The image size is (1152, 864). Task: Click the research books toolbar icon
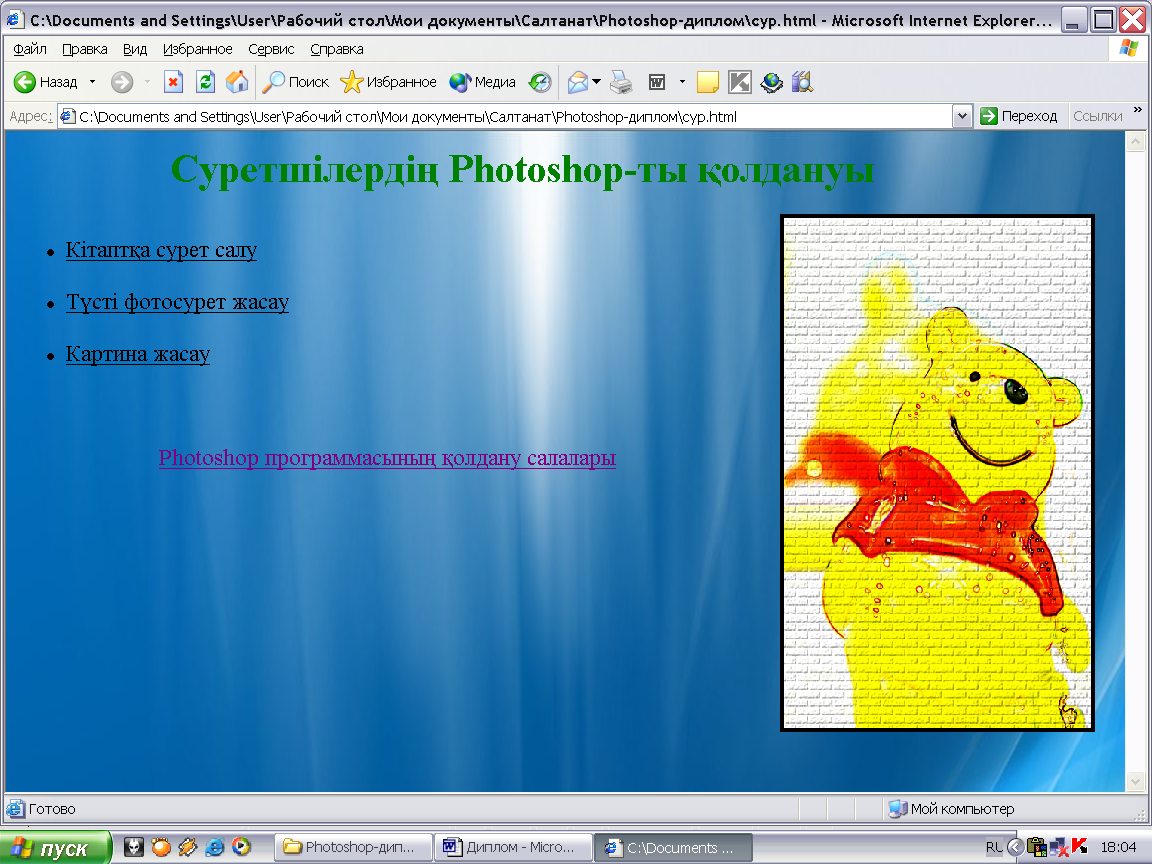tap(802, 82)
